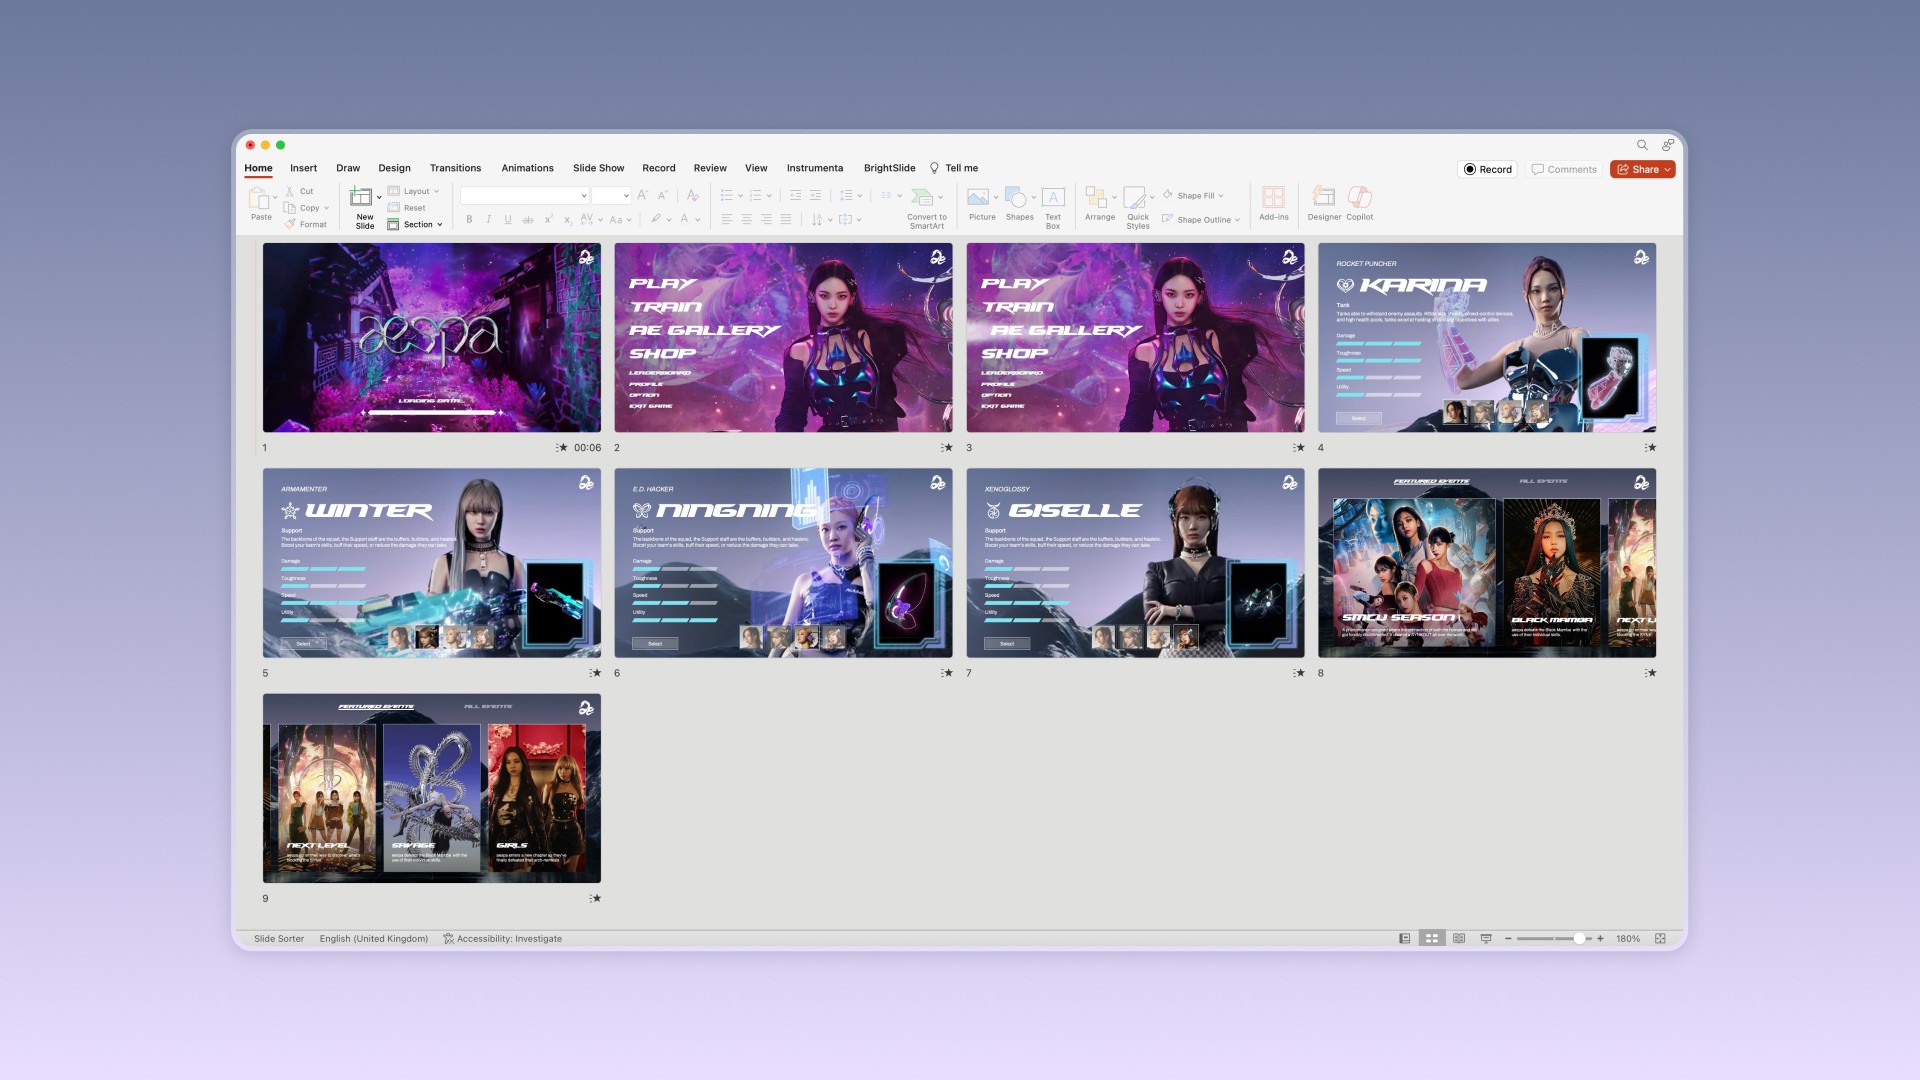Expand the Share button dropdown
Screen dimensions: 1920x1080
click(x=1668, y=170)
